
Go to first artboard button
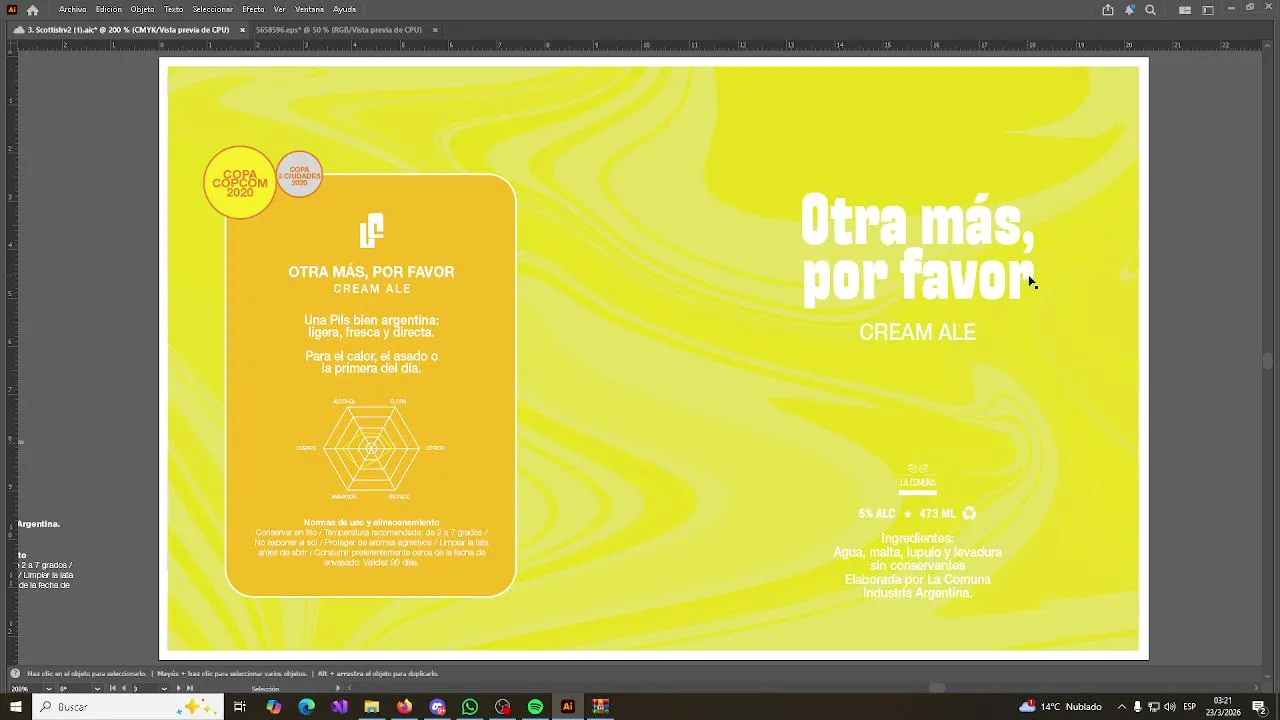coord(112,688)
